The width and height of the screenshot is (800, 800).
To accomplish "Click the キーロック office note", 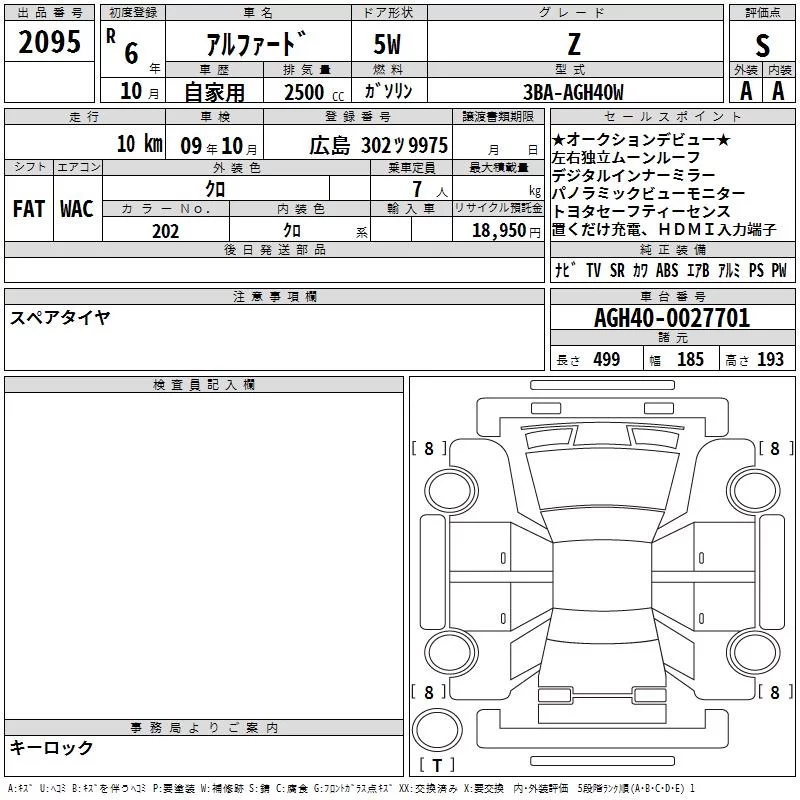I will pyautogui.click(x=52, y=748).
